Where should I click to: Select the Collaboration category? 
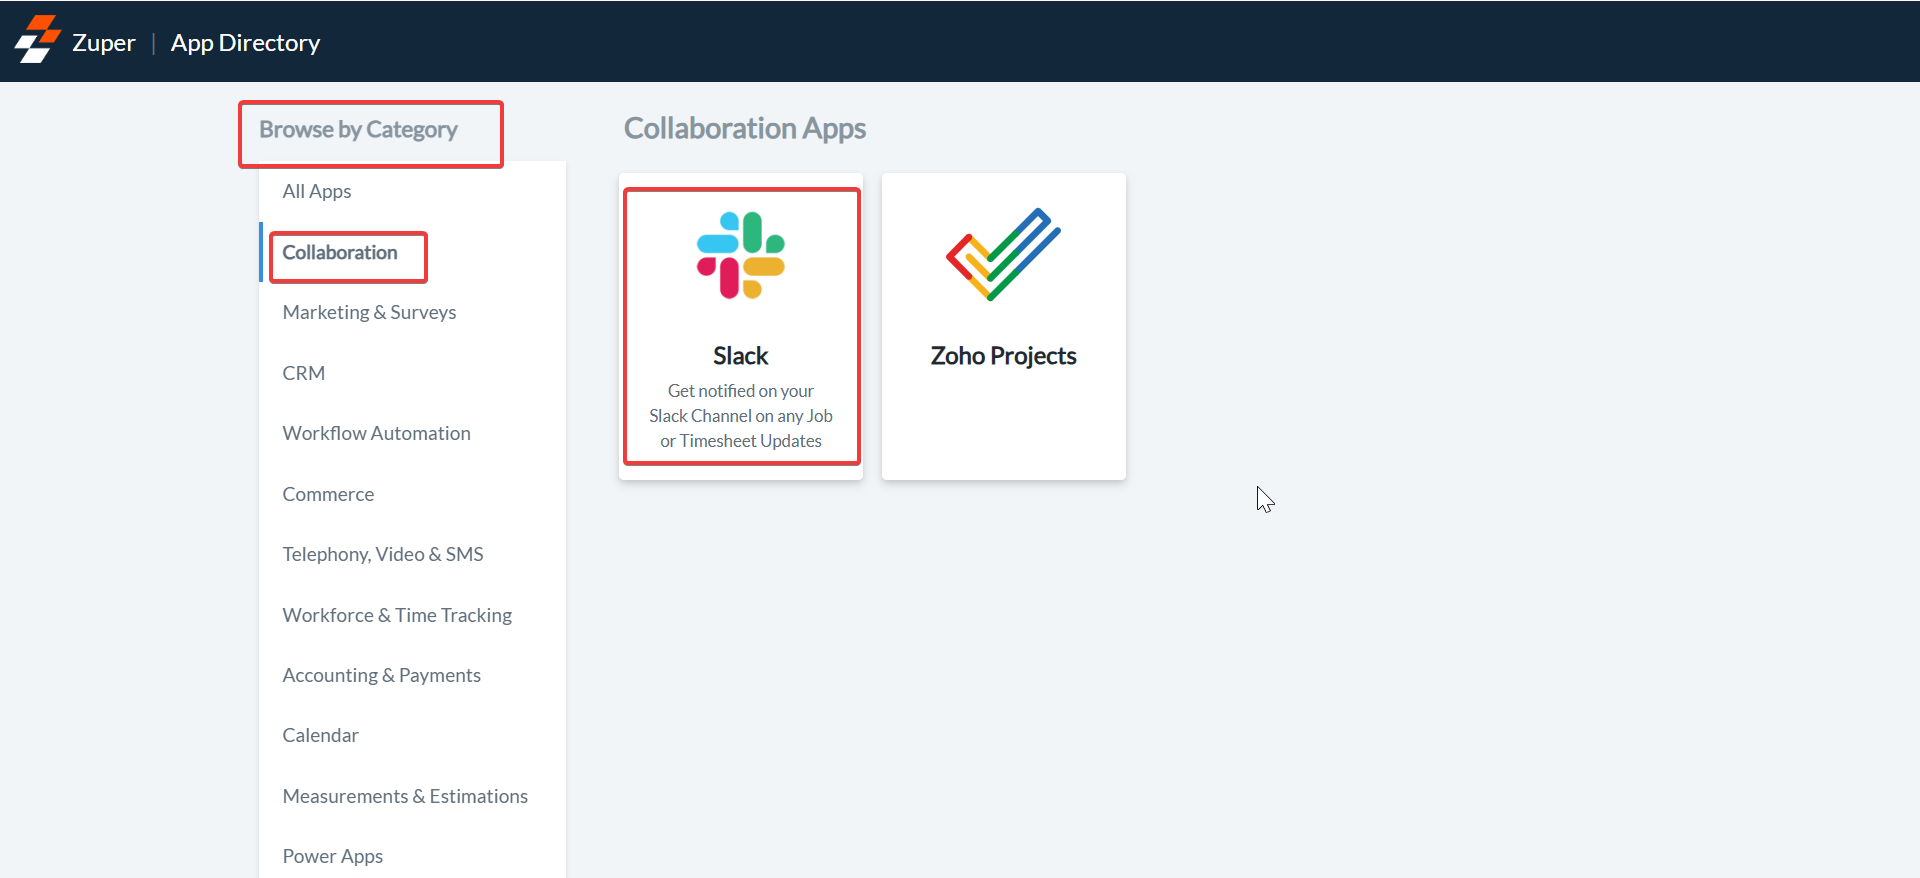coord(340,252)
